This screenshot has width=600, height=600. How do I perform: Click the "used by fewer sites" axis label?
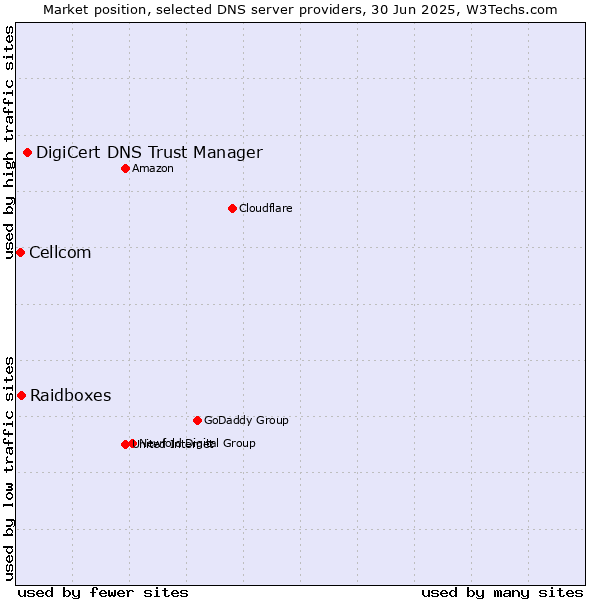pos(103,593)
